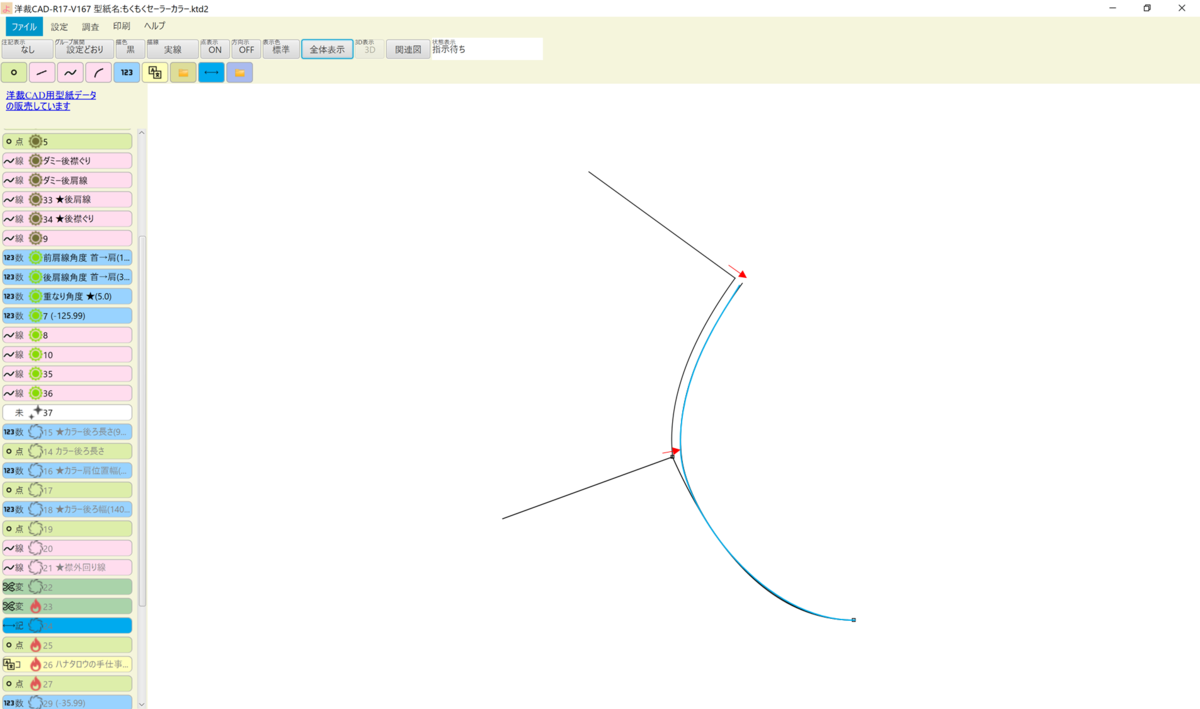Select the 18 ★カラー後ろ幅 row
1200x709 pixels.
pyautogui.click(x=67, y=509)
